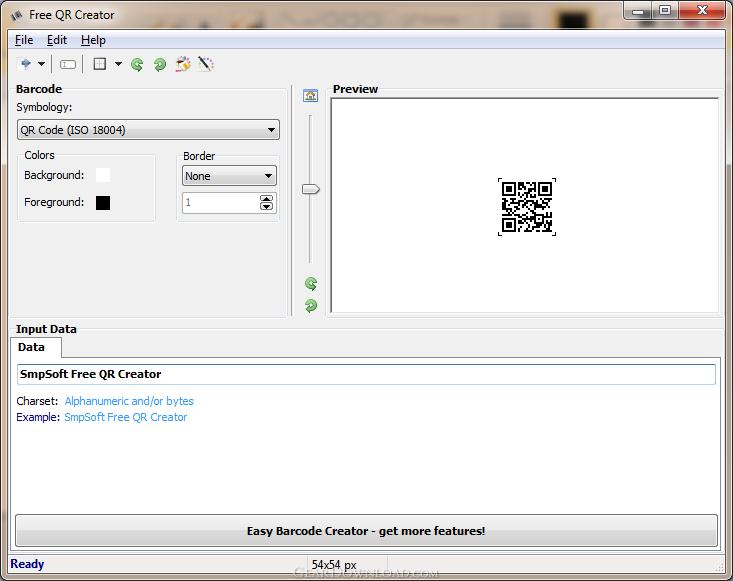Screen dimensions: 733x581
Task: Click the text field toolbar icon
Action: pos(68,65)
